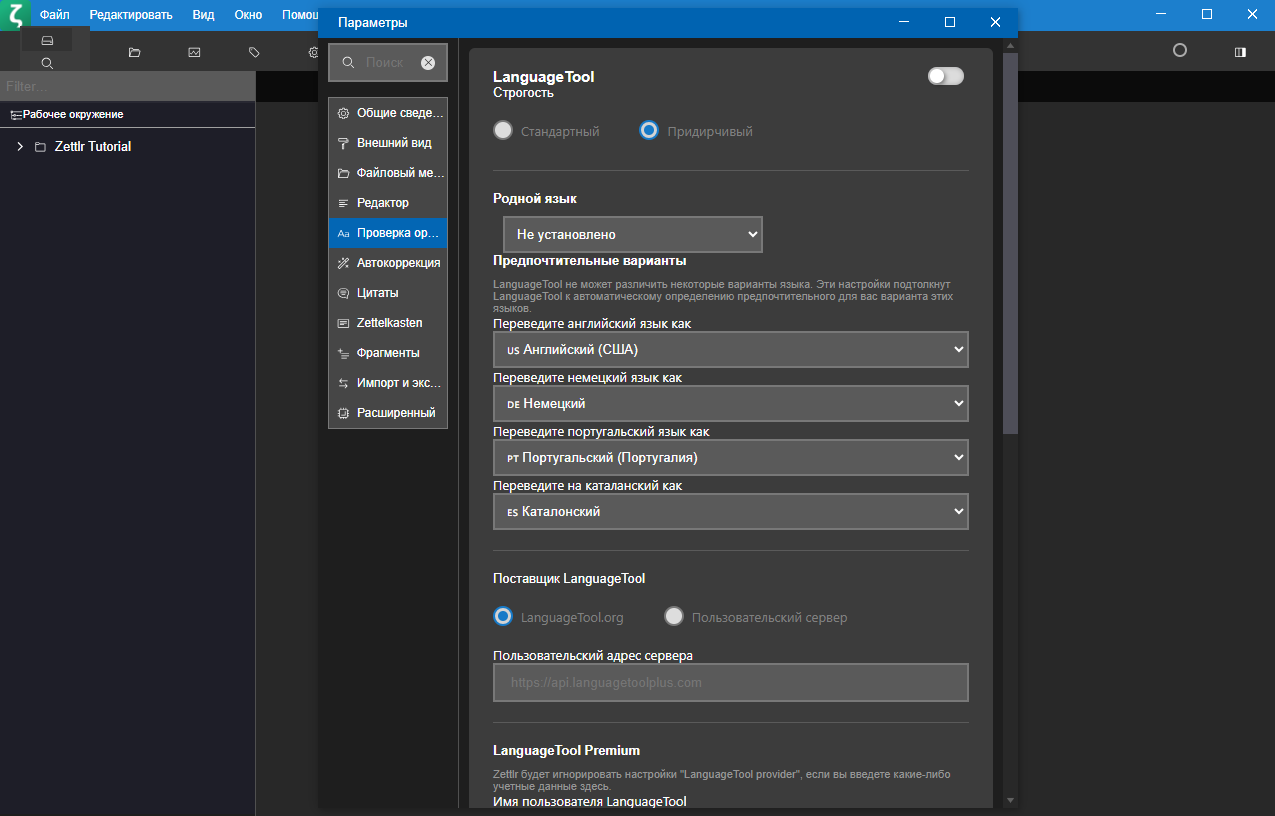Switch to Автокоррекция settings tab

[388, 263]
